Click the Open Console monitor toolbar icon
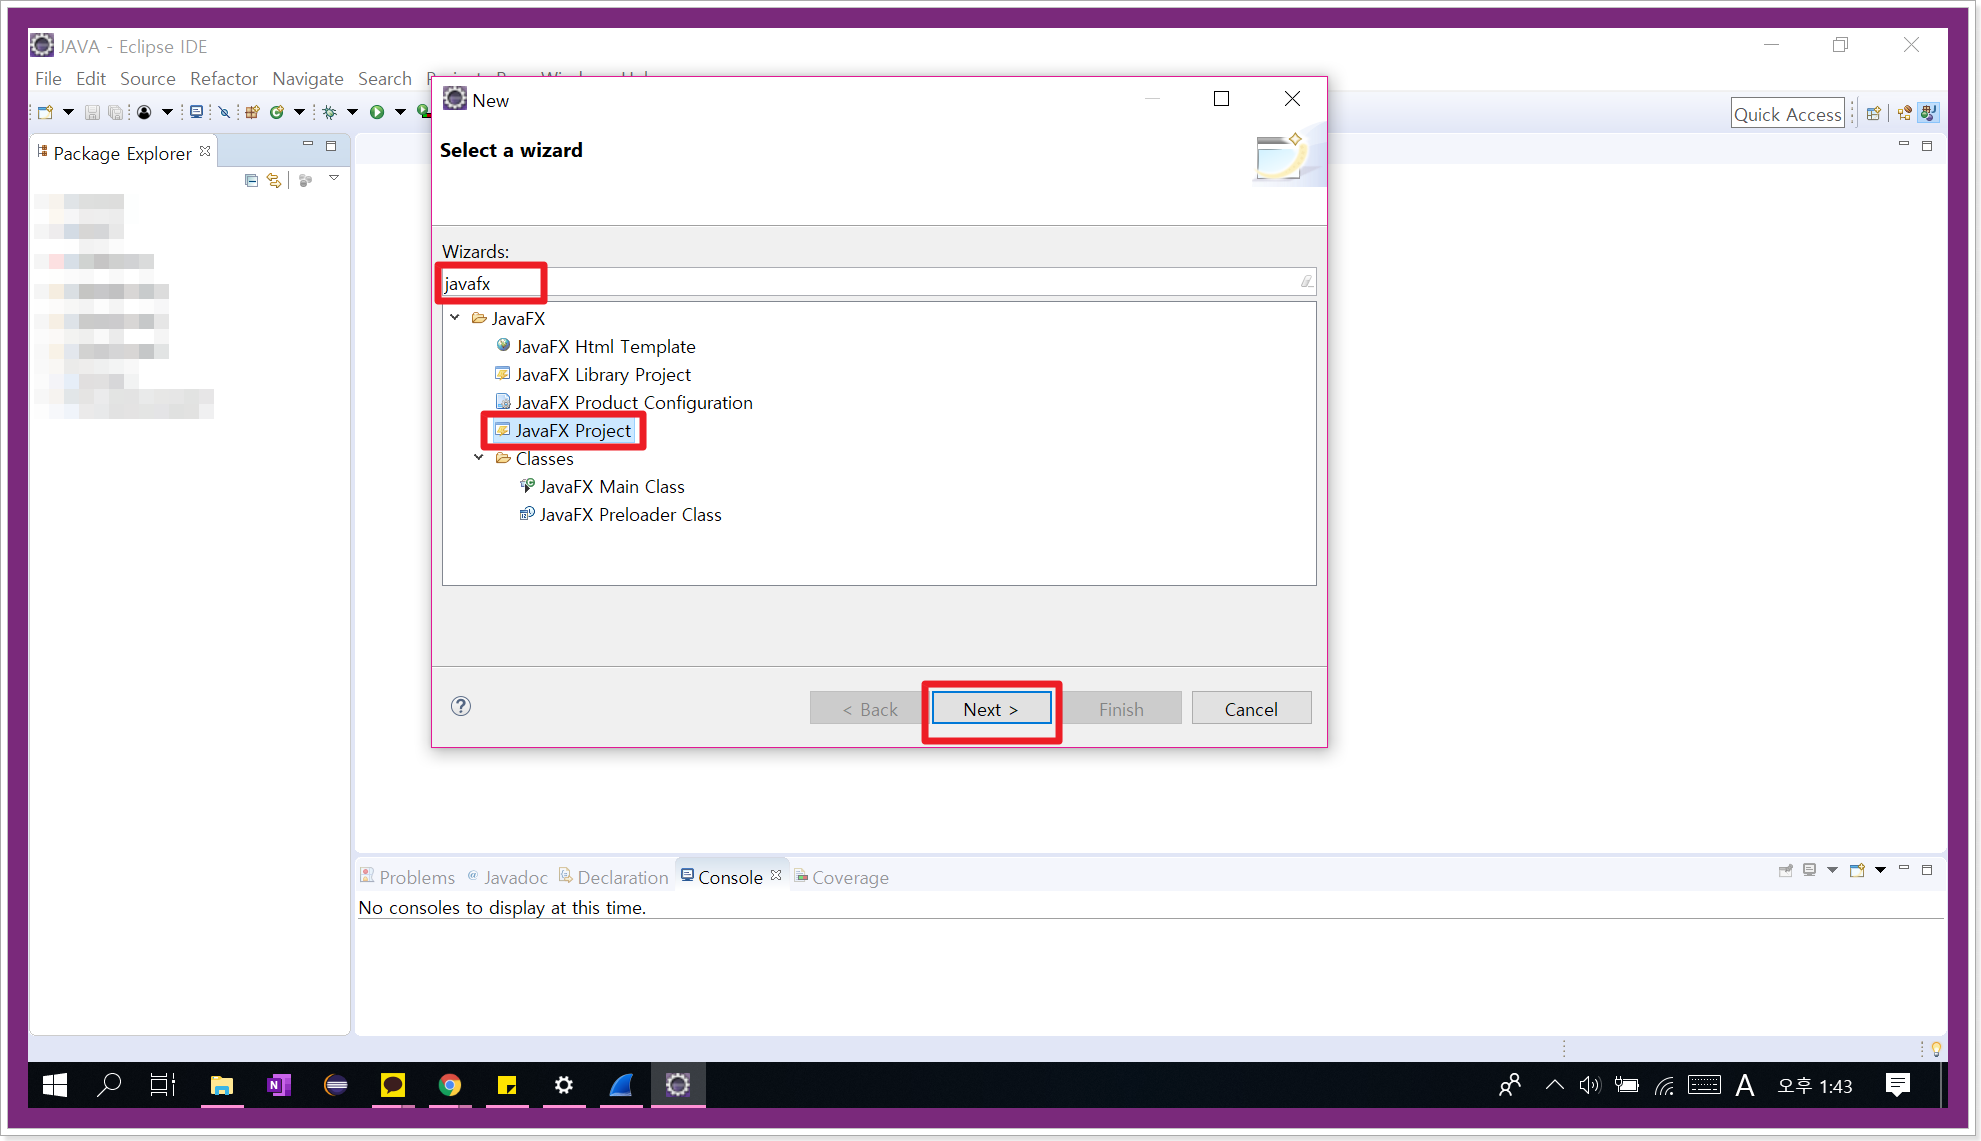Viewport: 1981px width, 1141px height. point(197,112)
